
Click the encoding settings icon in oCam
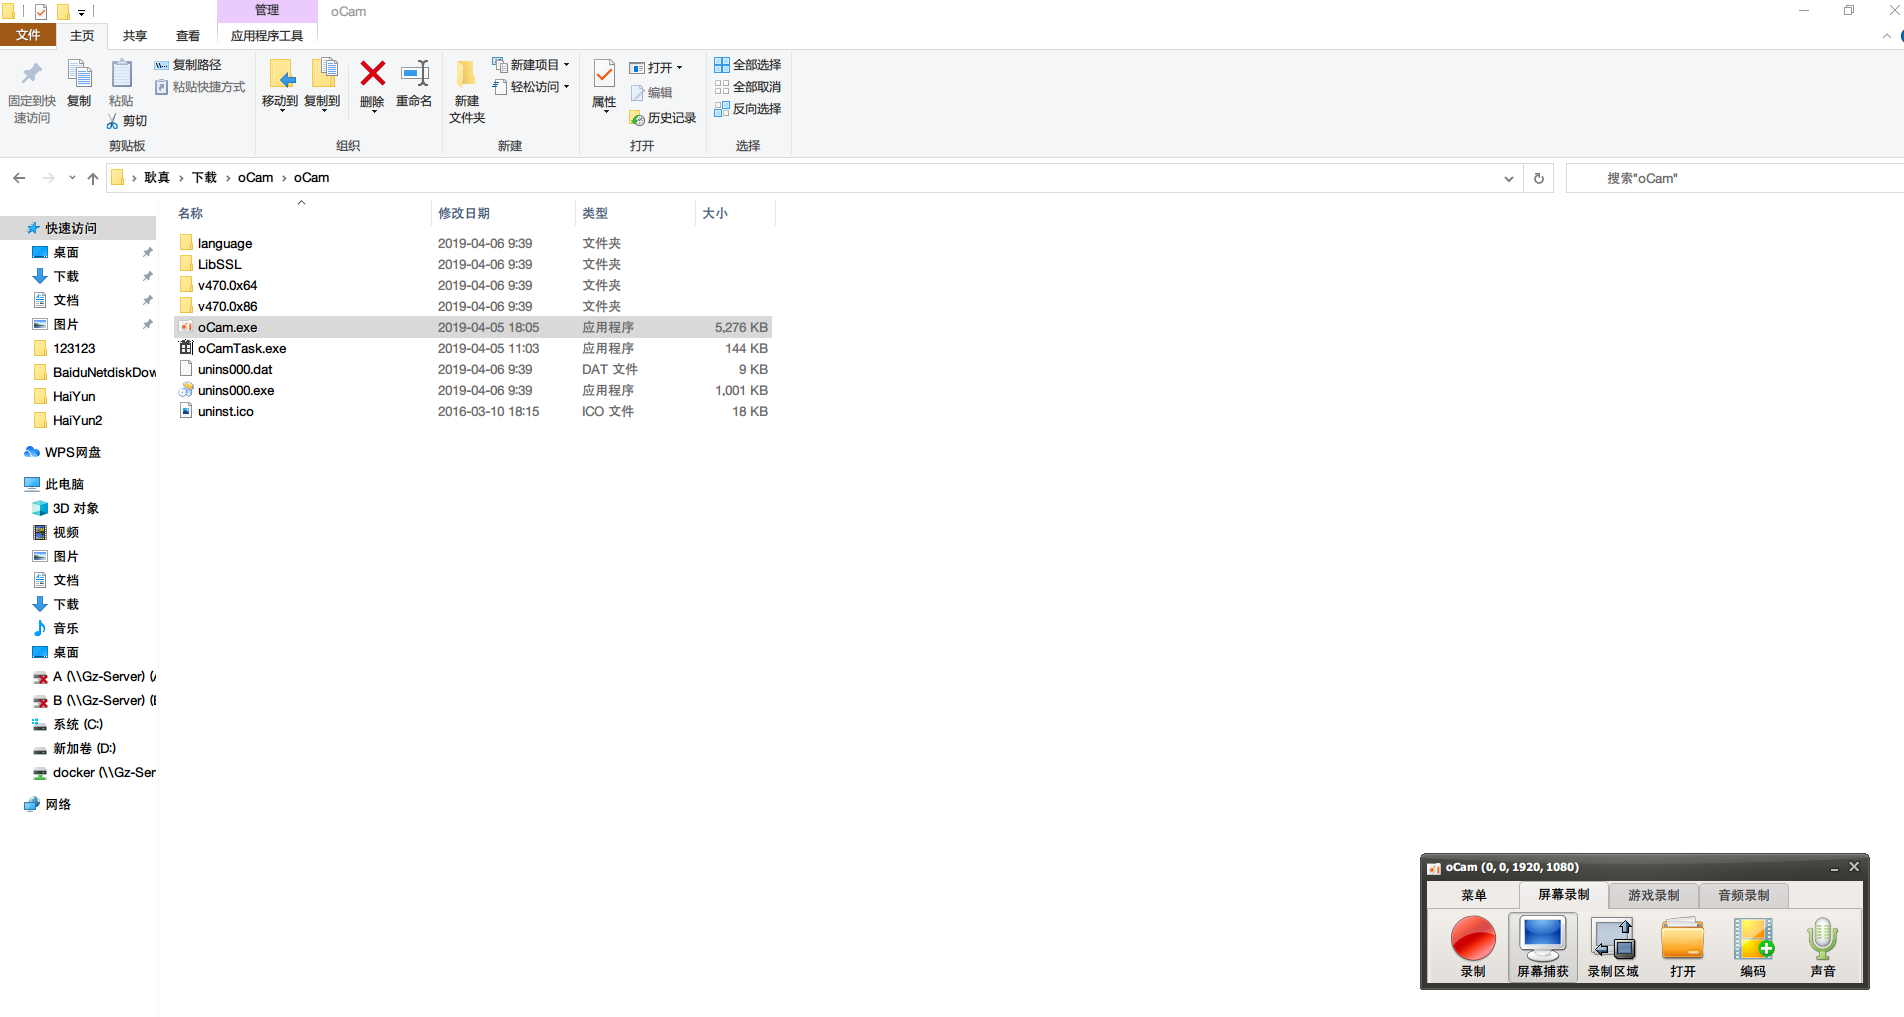point(1753,941)
